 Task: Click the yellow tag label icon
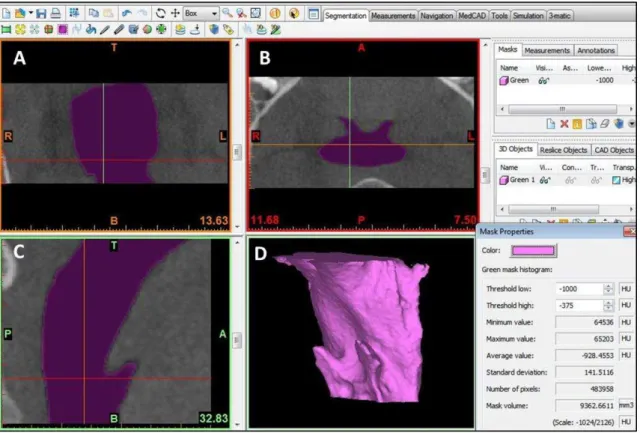click(228, 29)
